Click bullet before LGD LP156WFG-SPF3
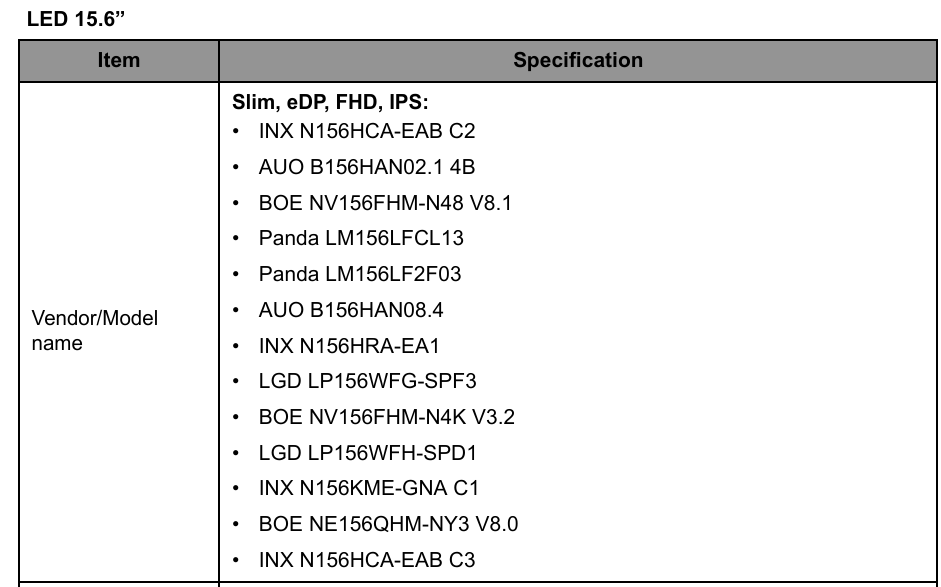The height and width of the screenshot is (587, 941). pos(236,381)
